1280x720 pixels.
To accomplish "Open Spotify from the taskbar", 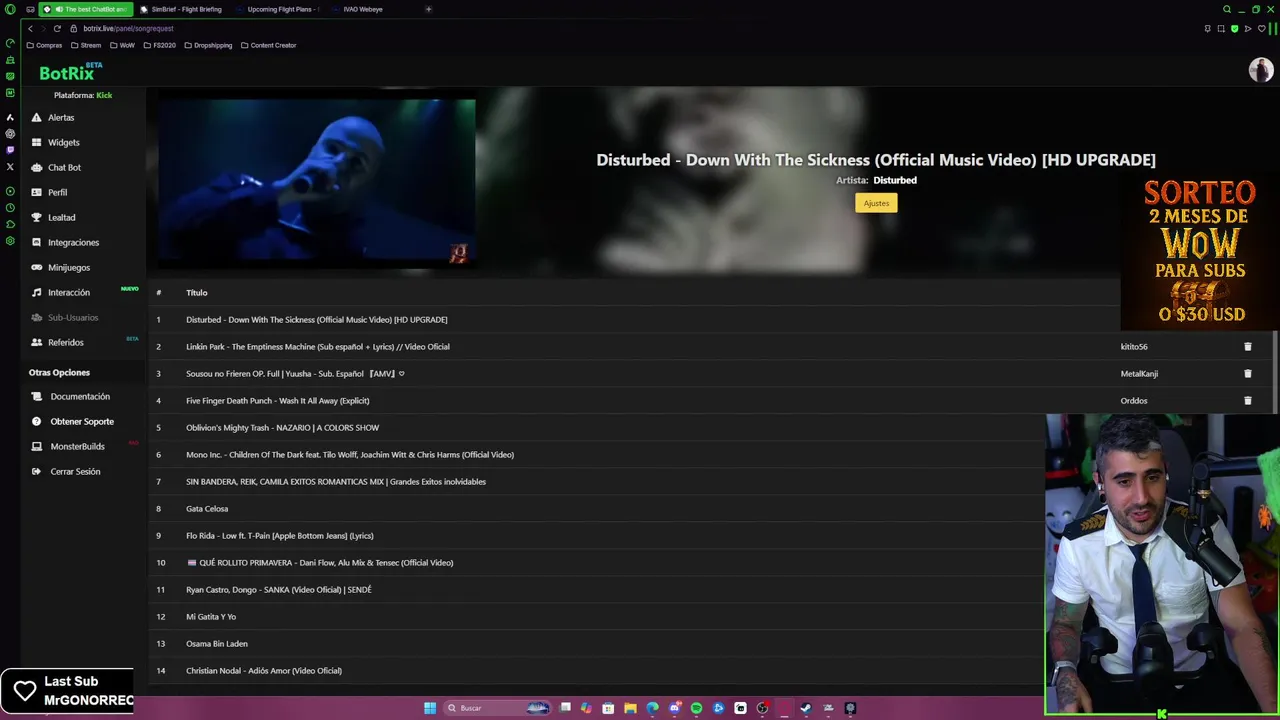I will pyautogui.click(x=696, y=708).
